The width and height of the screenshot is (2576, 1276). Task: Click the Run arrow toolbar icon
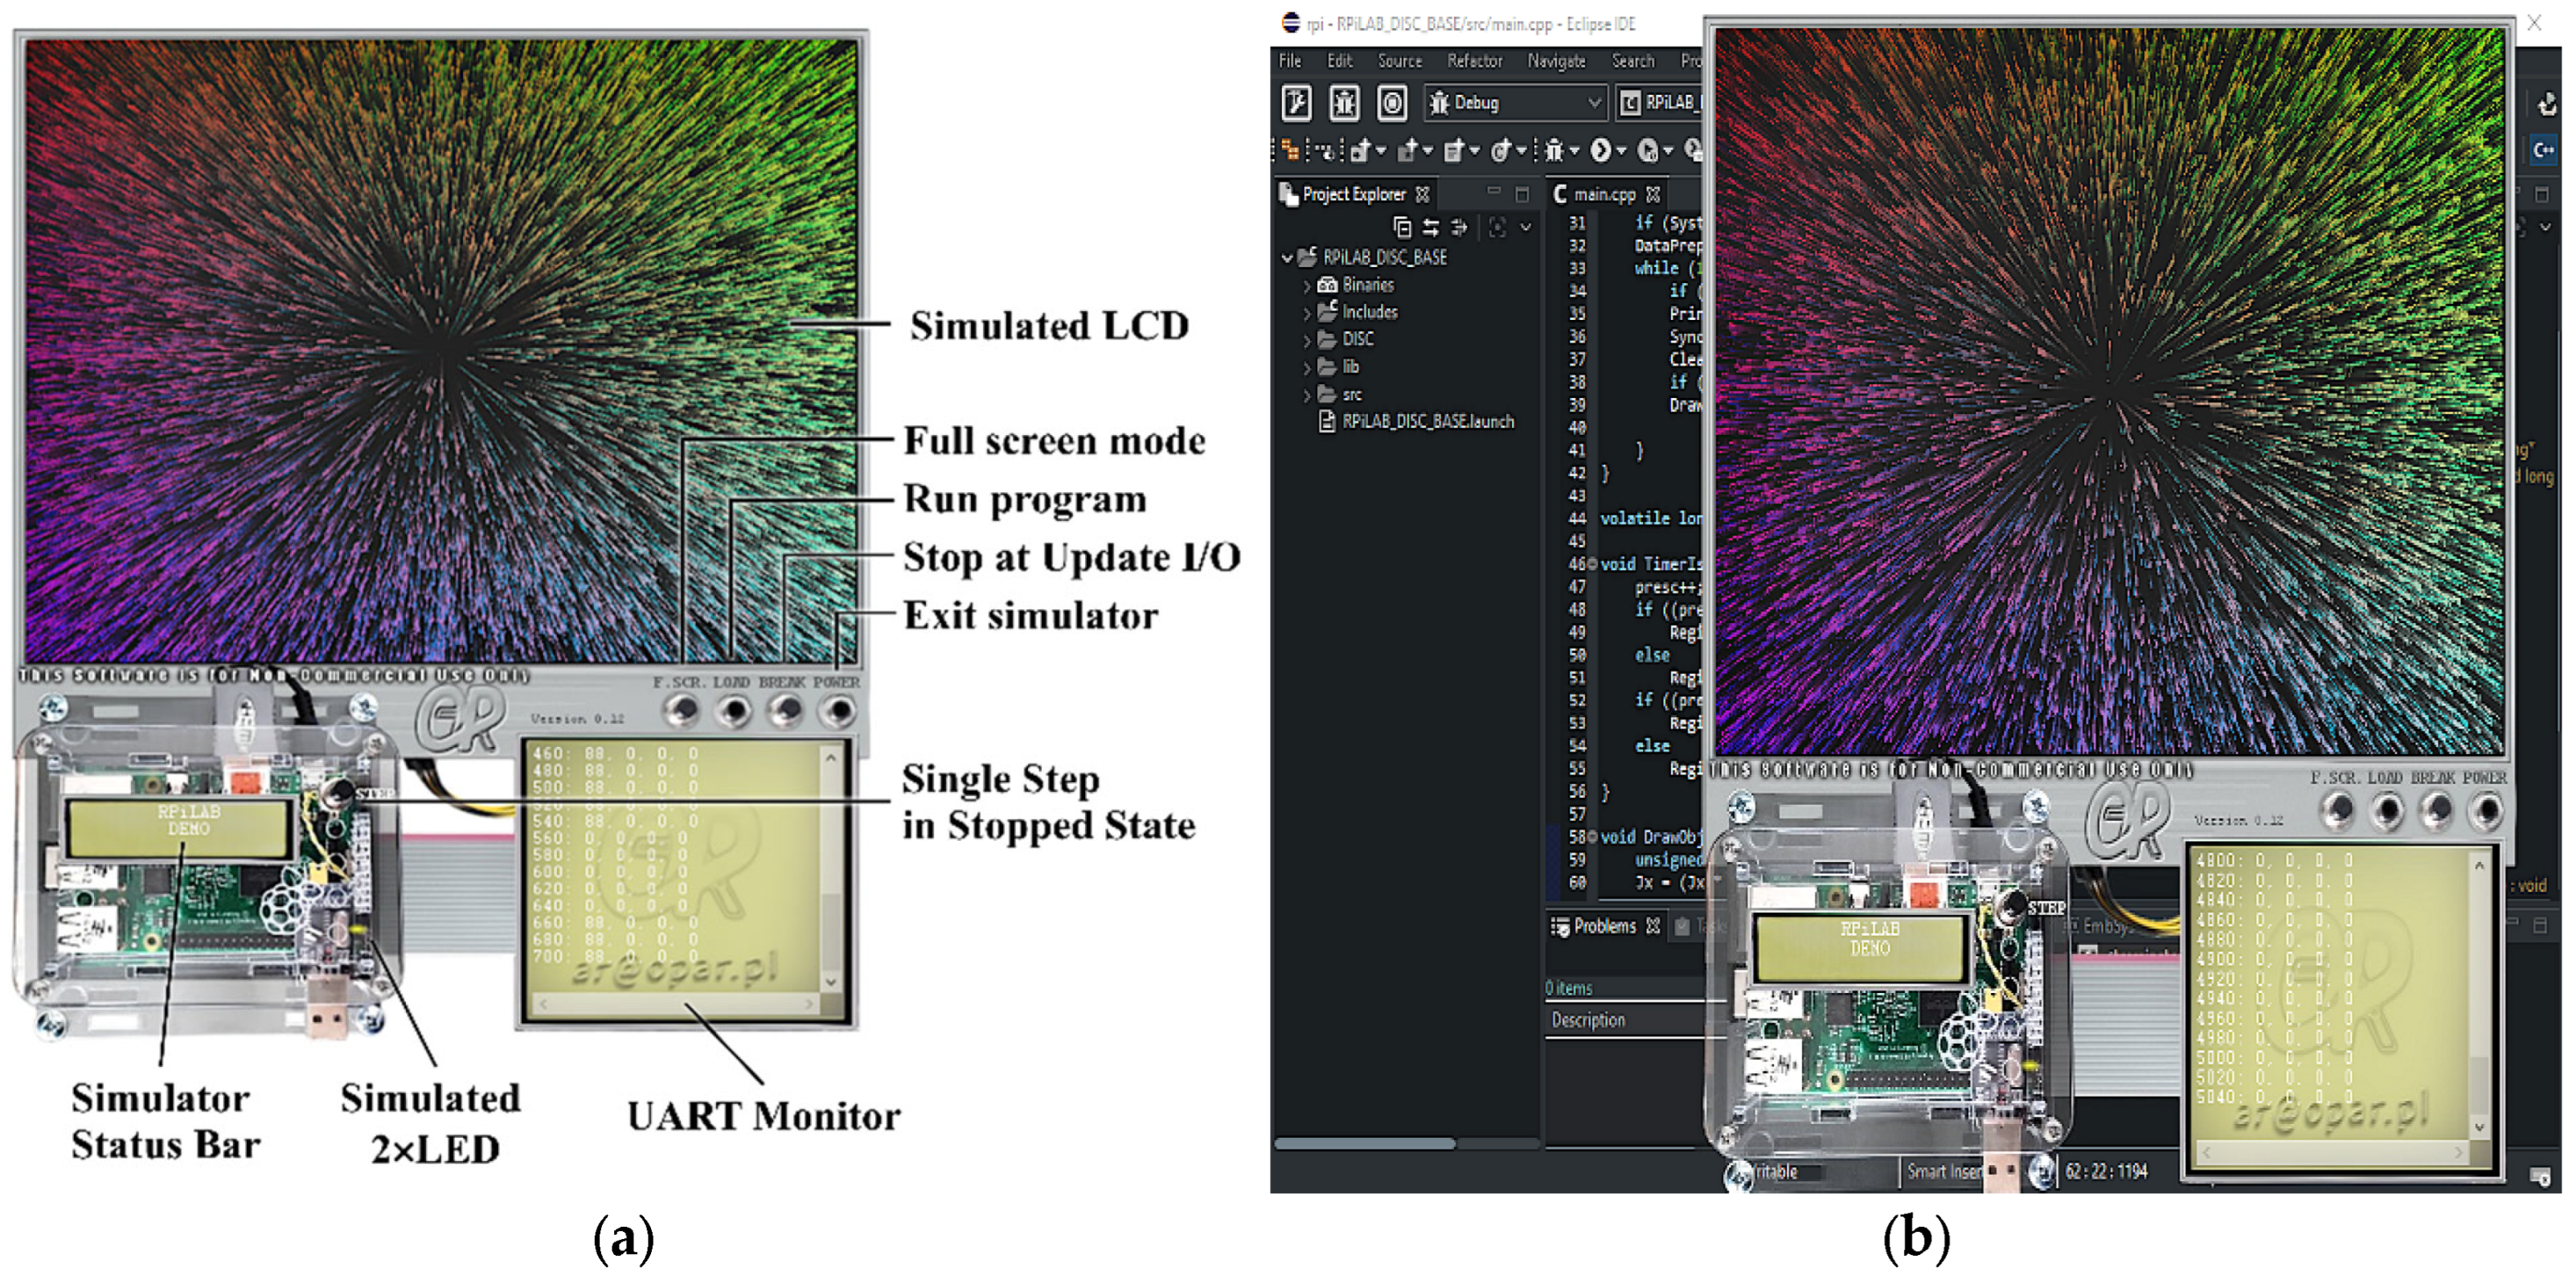point(1601,150)
